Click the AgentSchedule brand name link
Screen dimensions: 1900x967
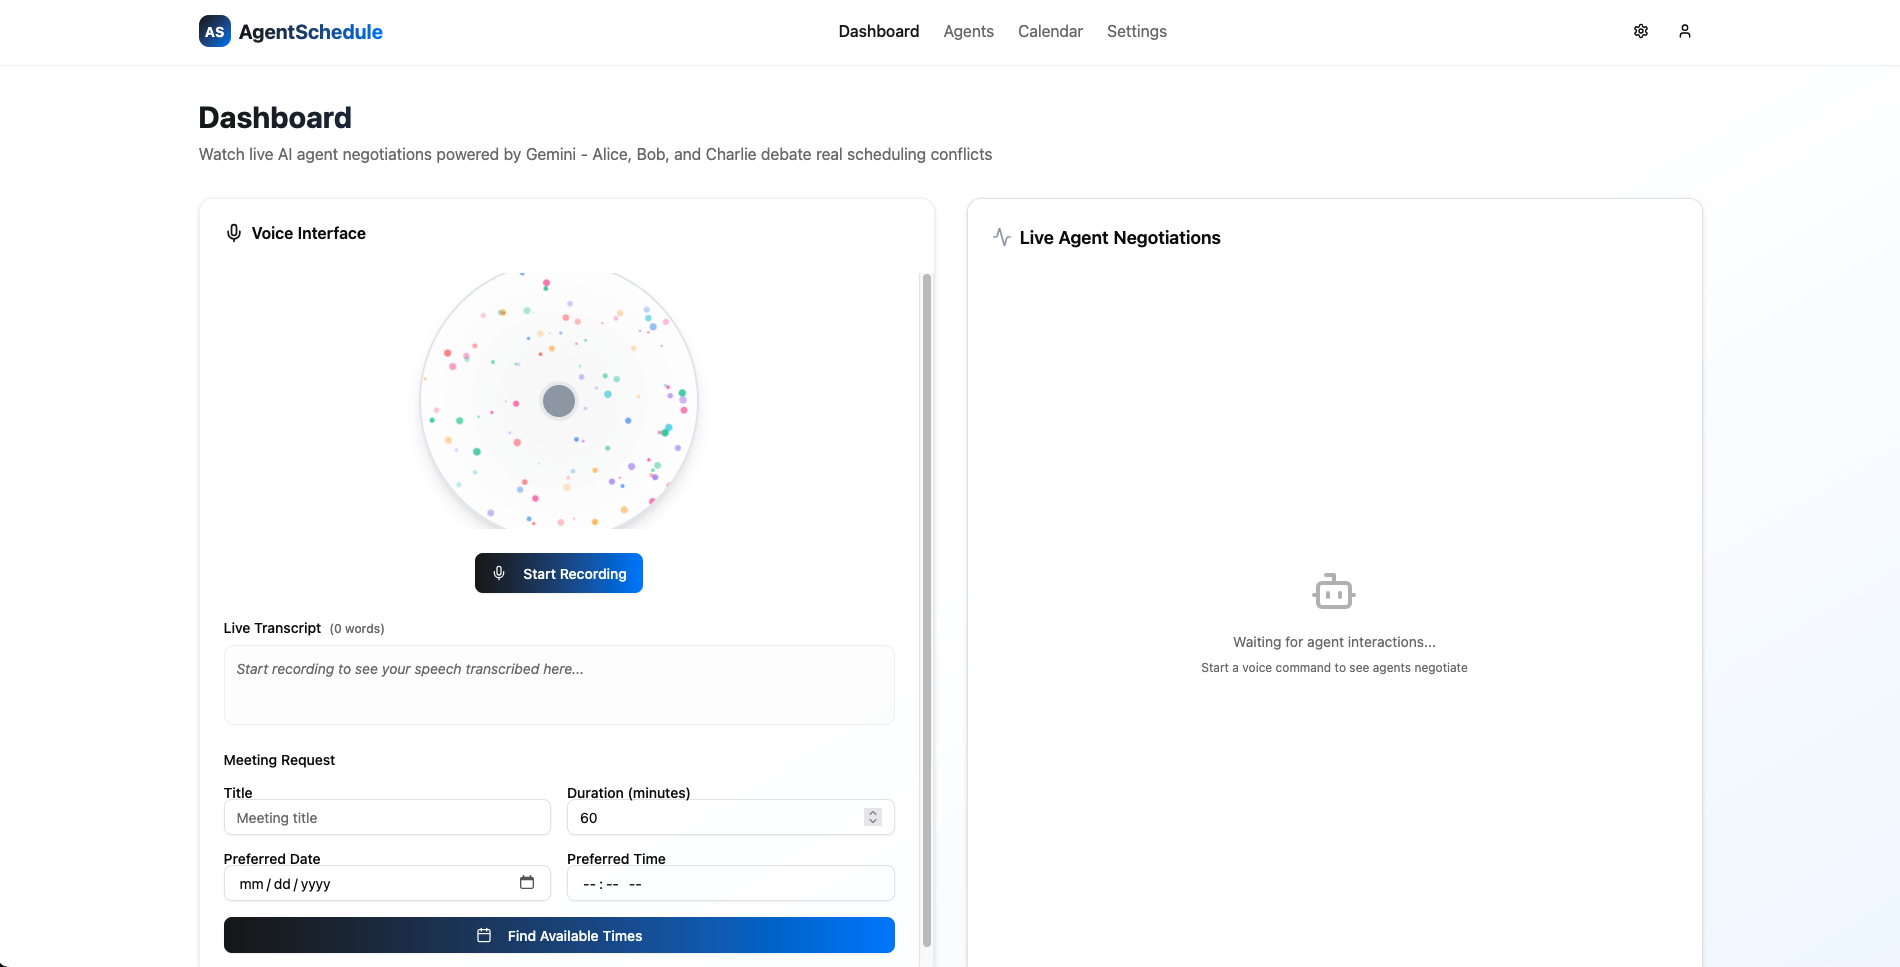pyautogui.click(x=310, y=32)
